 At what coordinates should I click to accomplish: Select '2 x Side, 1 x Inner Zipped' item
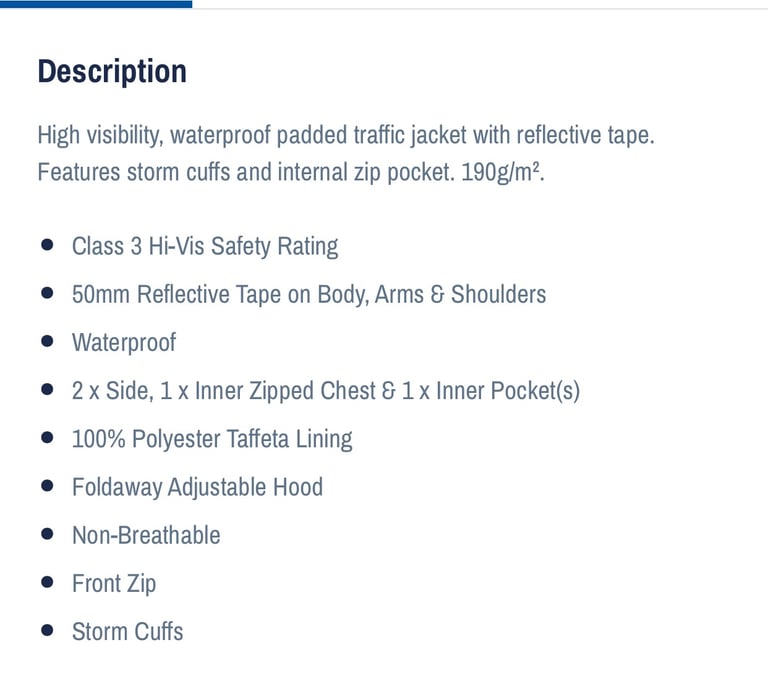[x=326, y=391]
